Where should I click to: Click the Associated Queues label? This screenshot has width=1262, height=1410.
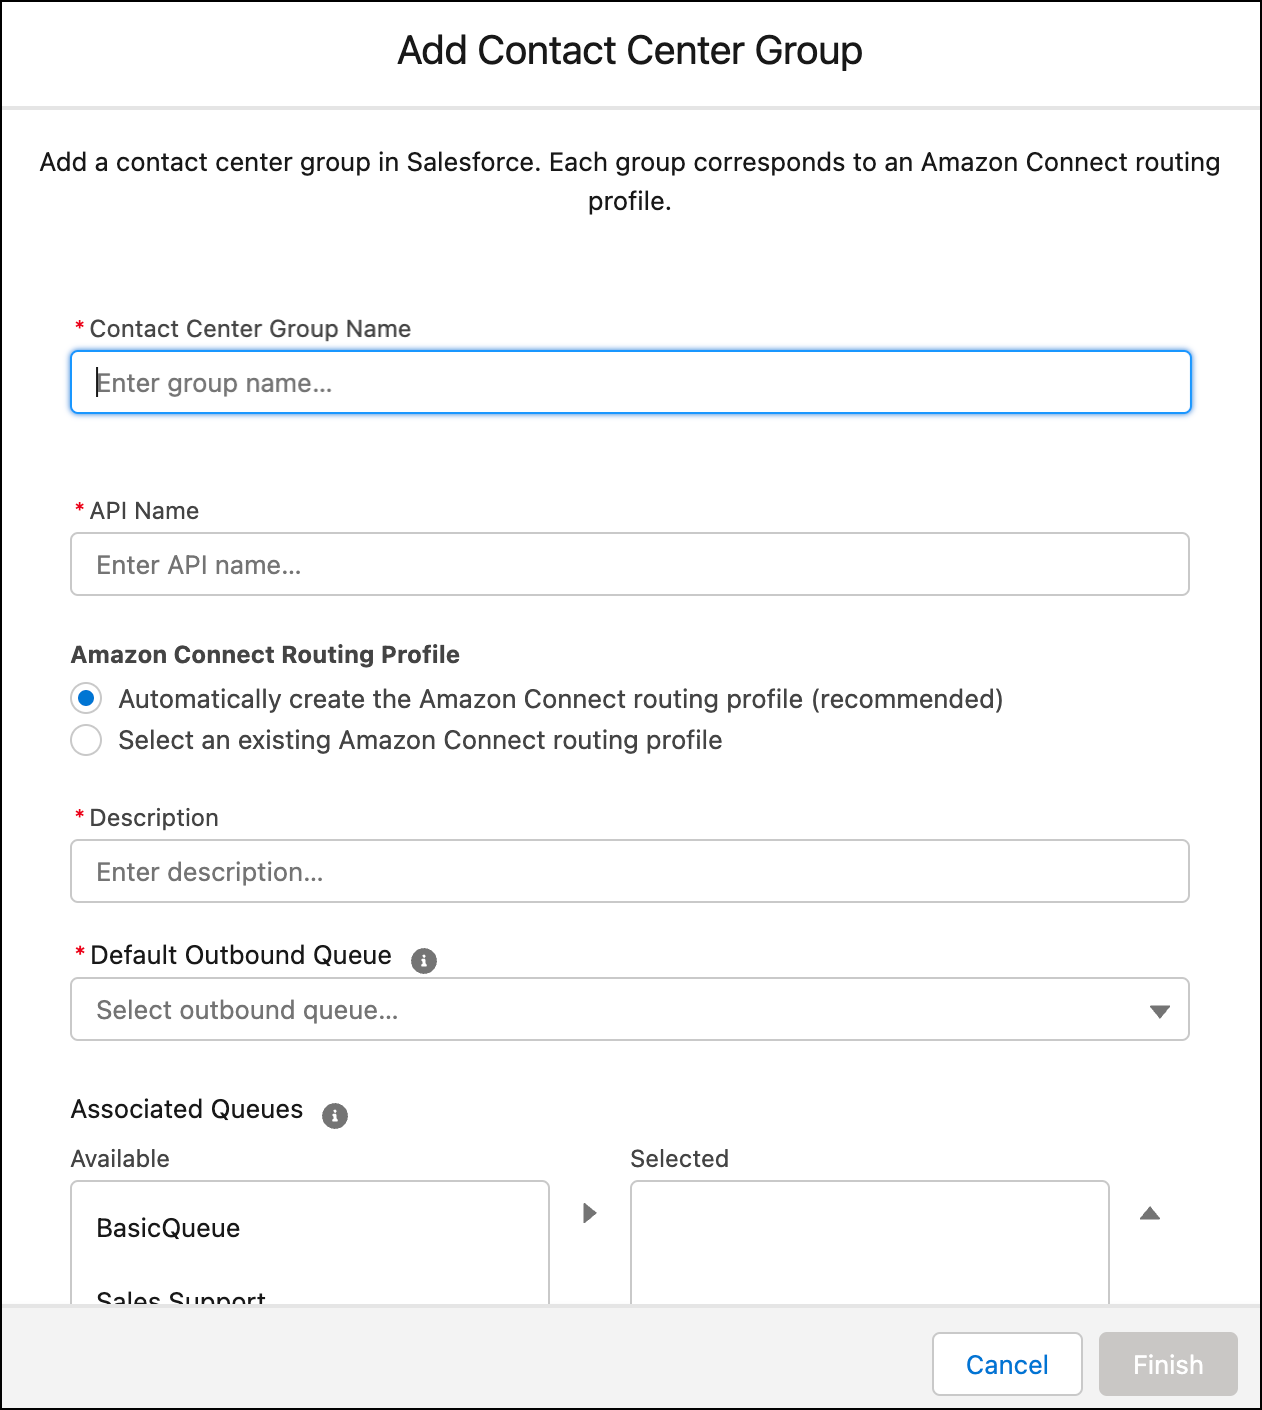[187, 1109]
